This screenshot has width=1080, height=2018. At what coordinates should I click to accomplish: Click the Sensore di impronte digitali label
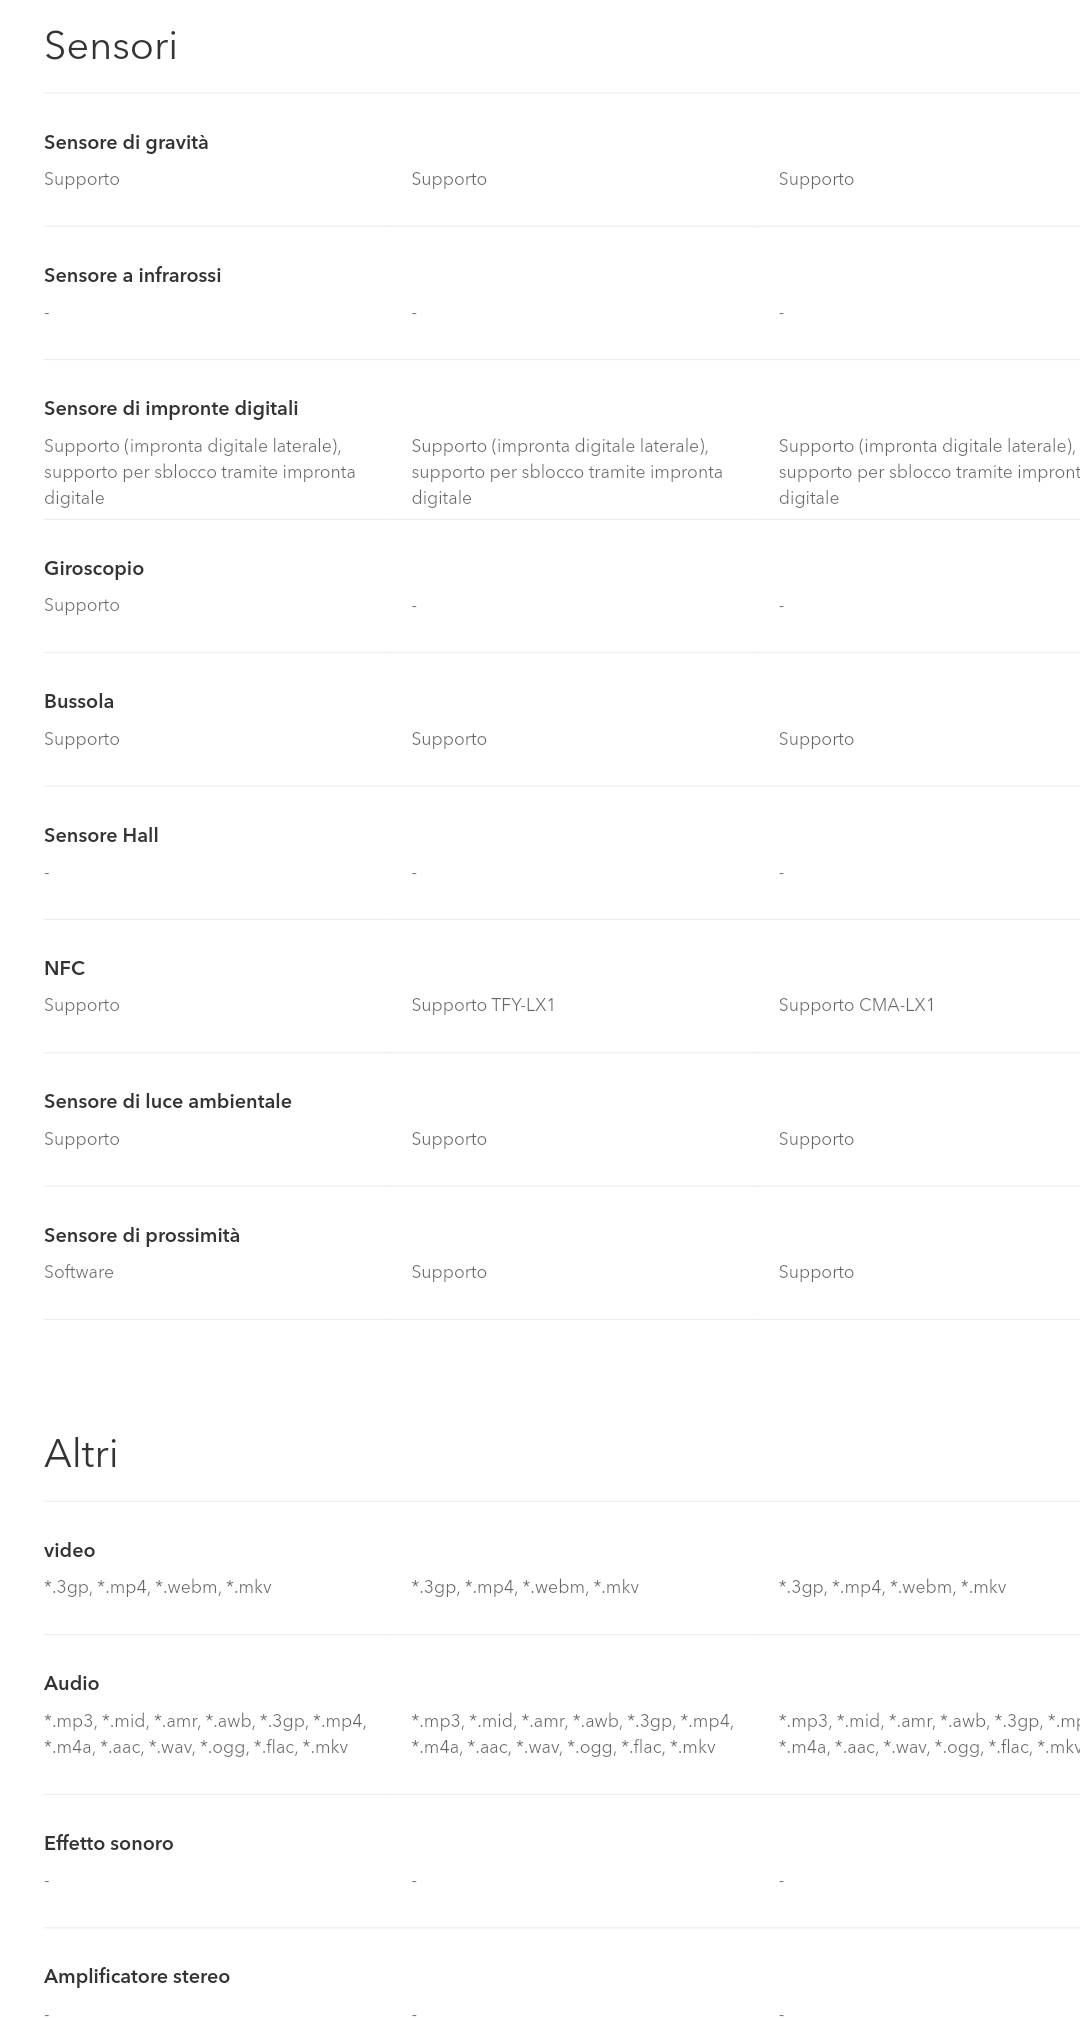171,408
